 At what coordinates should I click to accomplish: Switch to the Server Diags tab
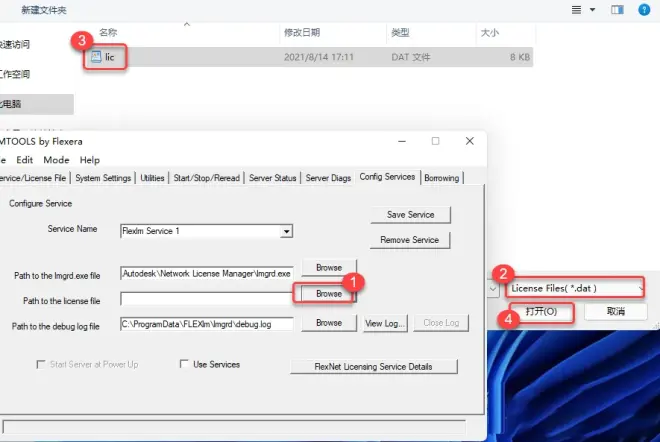click(328, 178)
